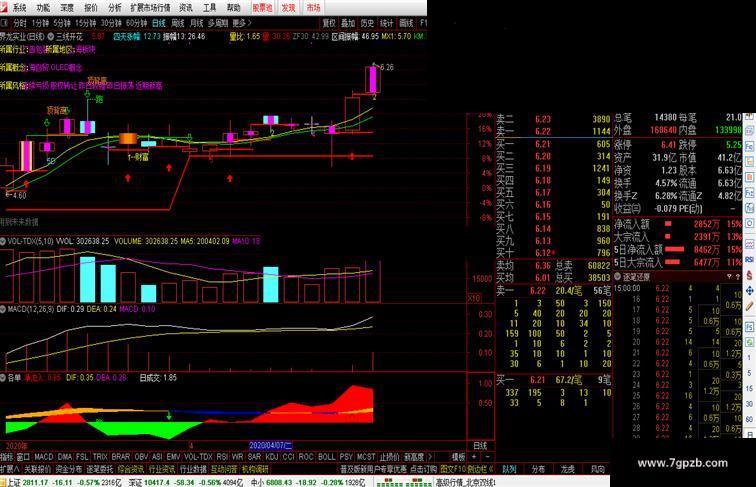The image size is (756, 487).
Task: Select the 15分钟 chart period
Action: tap(86, 23)
